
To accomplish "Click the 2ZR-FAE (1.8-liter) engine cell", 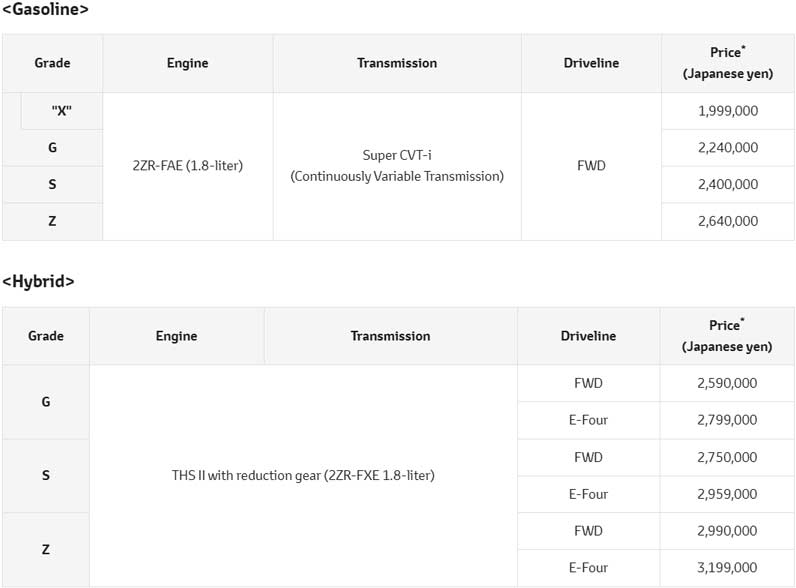I will 187,166.
